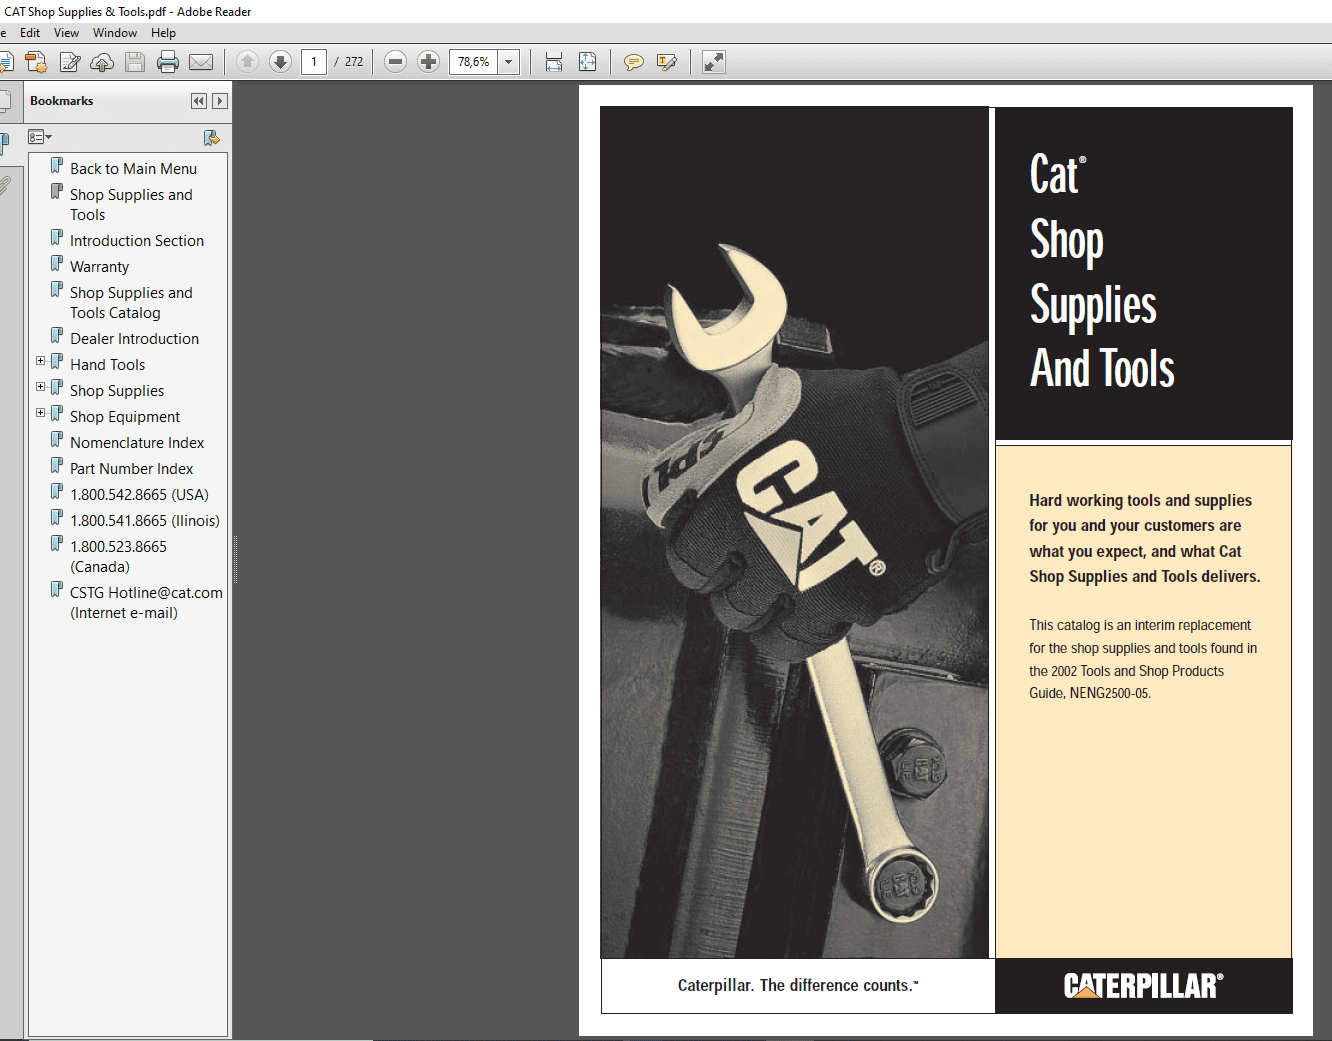
Task: Select the 1.800.542.8665 (USA) bookmark
Action: 139,495
